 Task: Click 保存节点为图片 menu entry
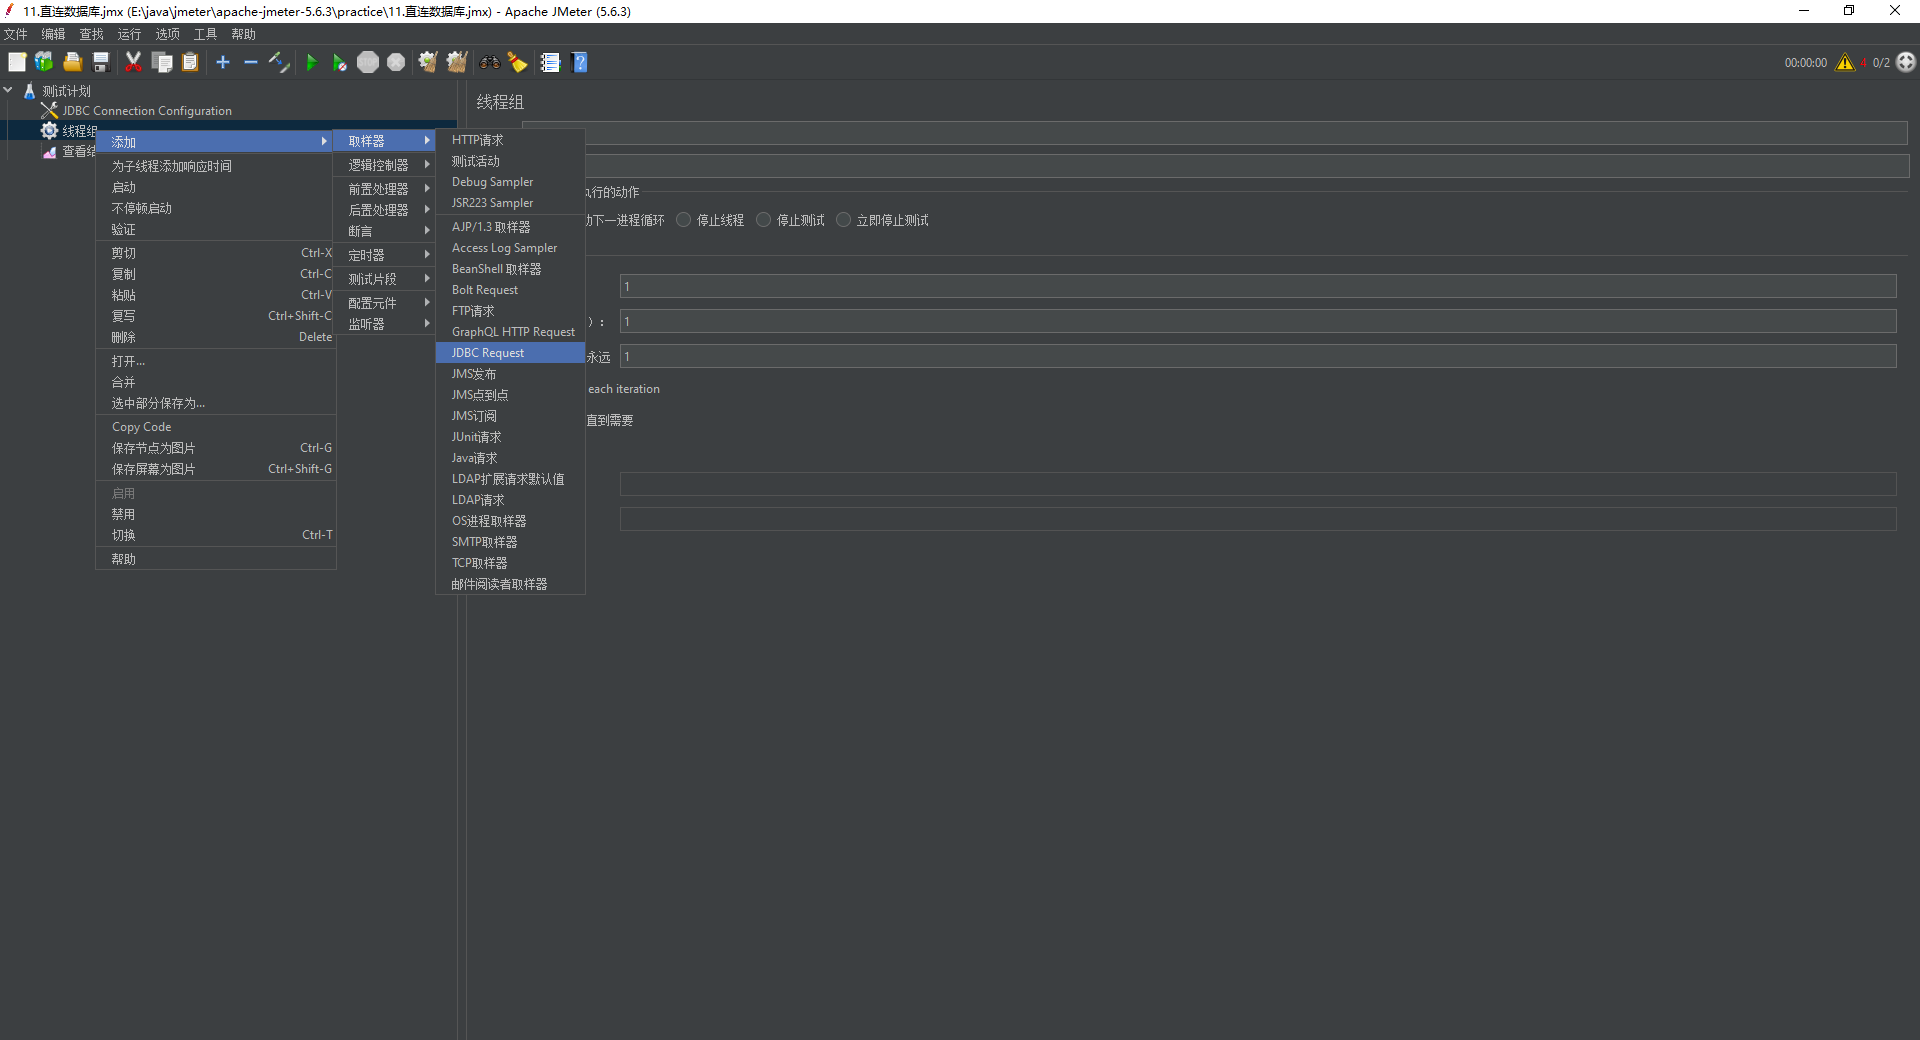pos(216,448)
